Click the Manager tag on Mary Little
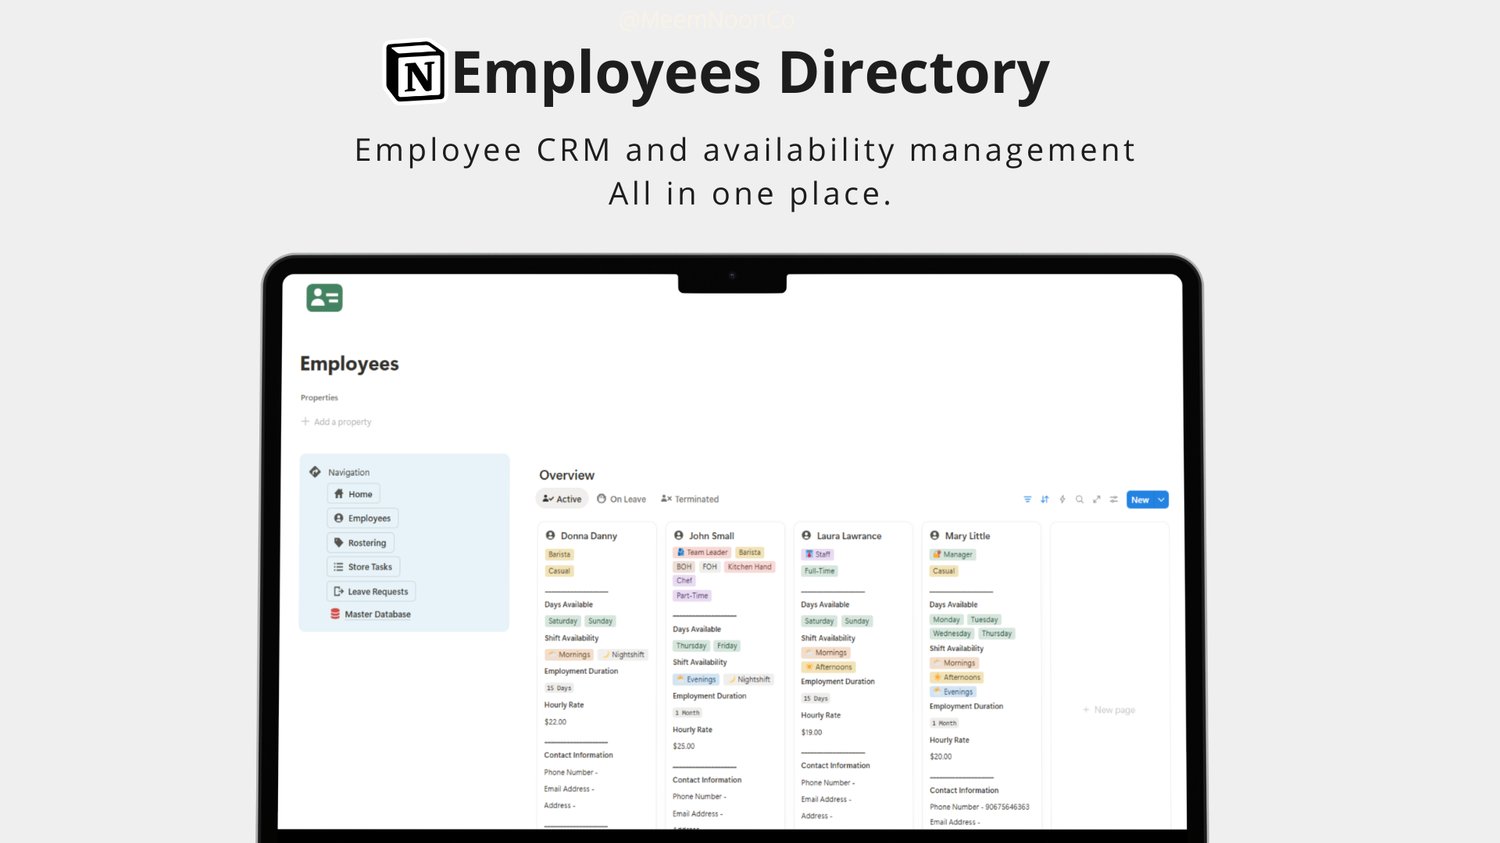Image resolution: width=1500 pixels, height=843 pixels. click(953, 554)
